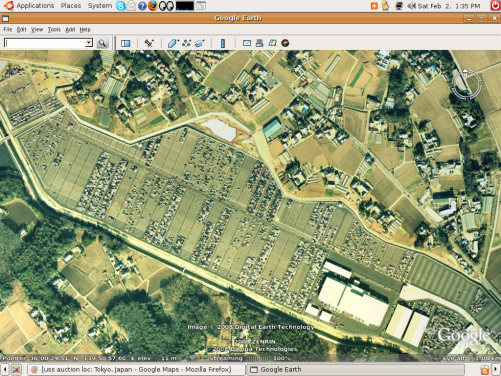
Task: Open the System panel menu
Action: [100, 6]
